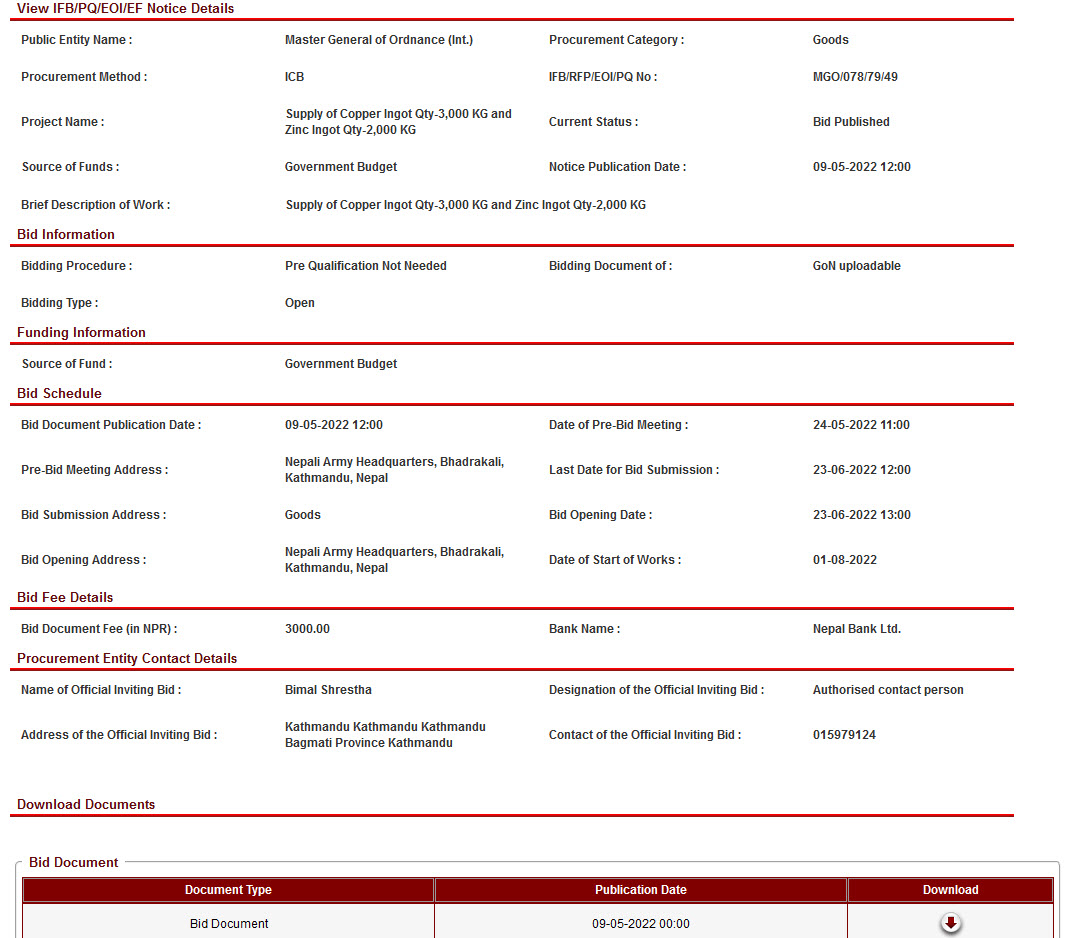Viewport: 1069px width, 938px height.
Task: Click the Download column header
Action: 950,890
